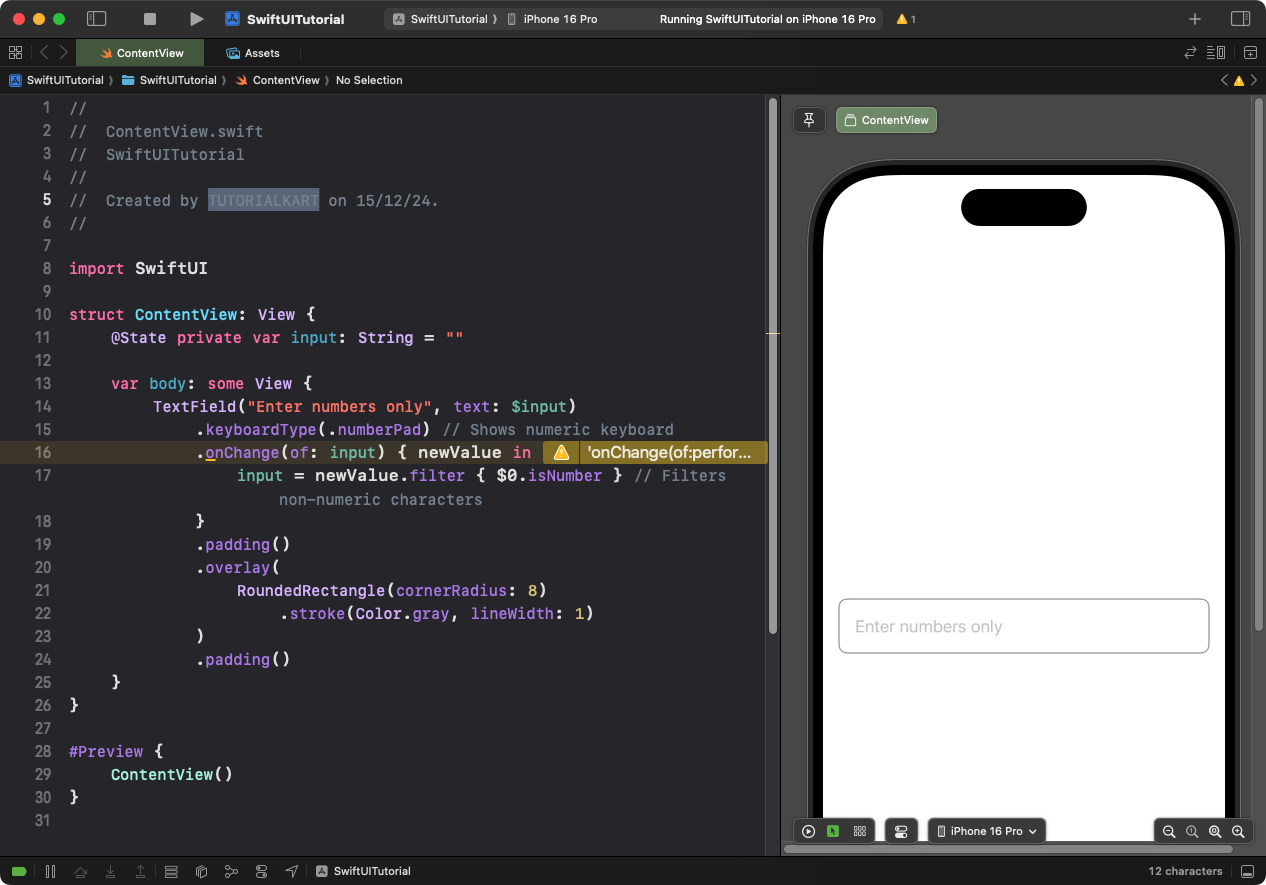Pause the running app in the debug bar
Image resolution: width=1266 pixels, height=885 pixels.
point(51,871)
